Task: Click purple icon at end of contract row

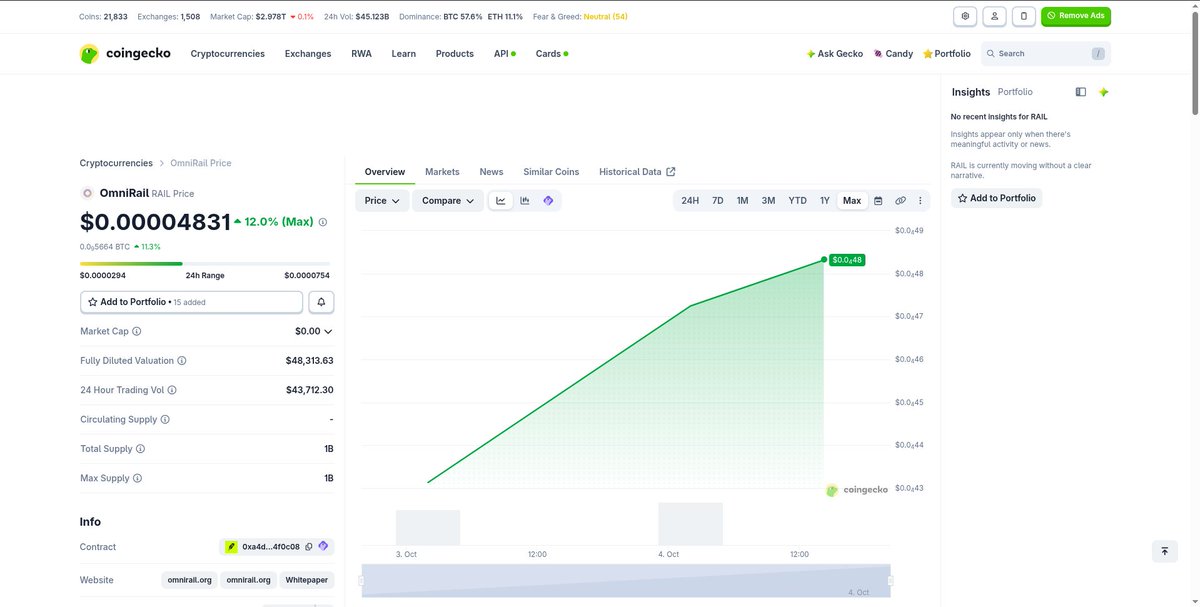Action: [323, 547]
